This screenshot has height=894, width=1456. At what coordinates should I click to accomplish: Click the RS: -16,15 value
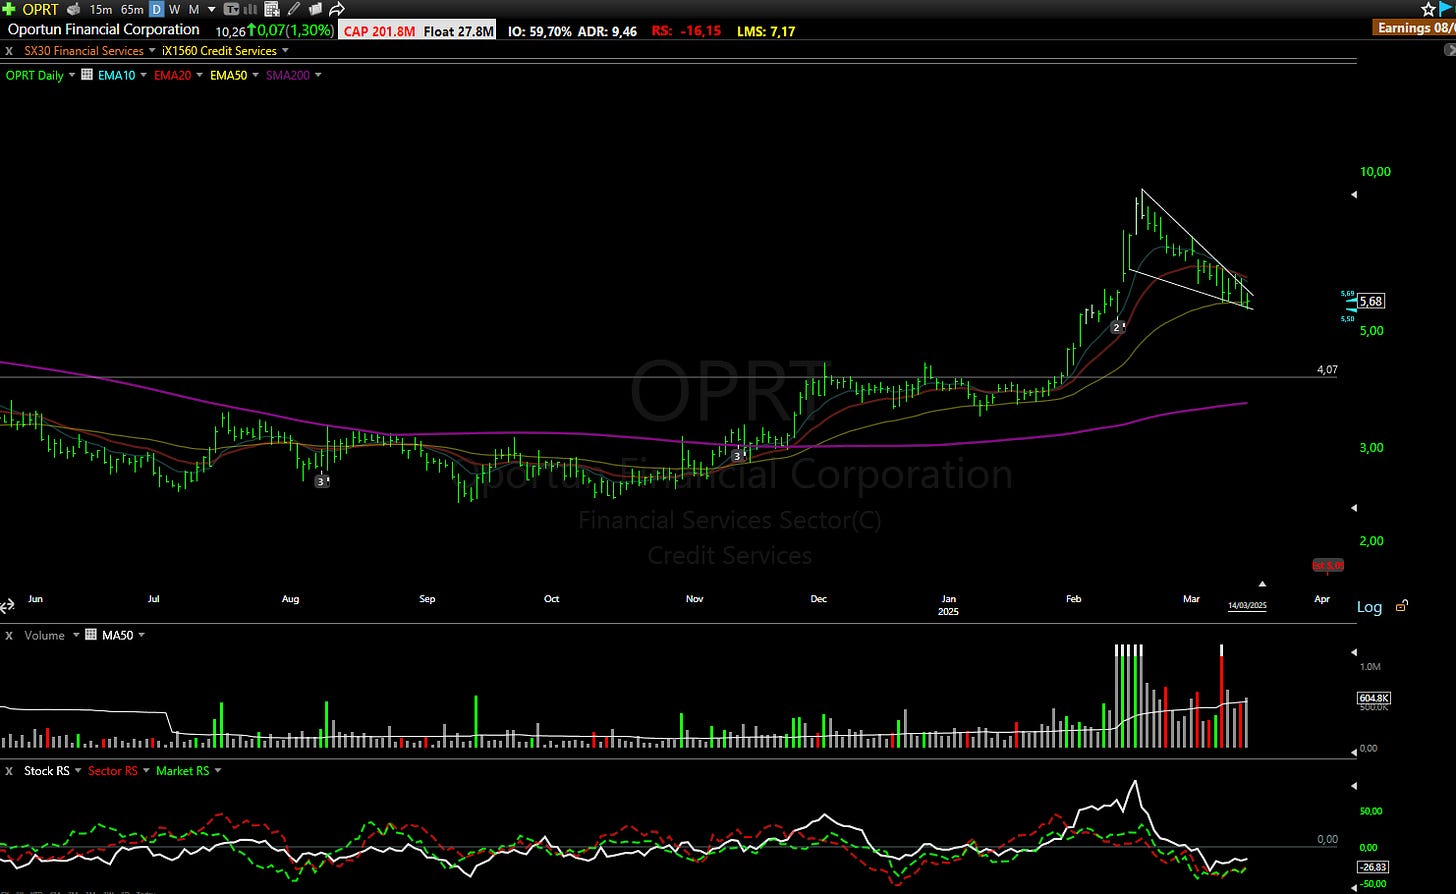pyautogui.click(x=686, y=31)
